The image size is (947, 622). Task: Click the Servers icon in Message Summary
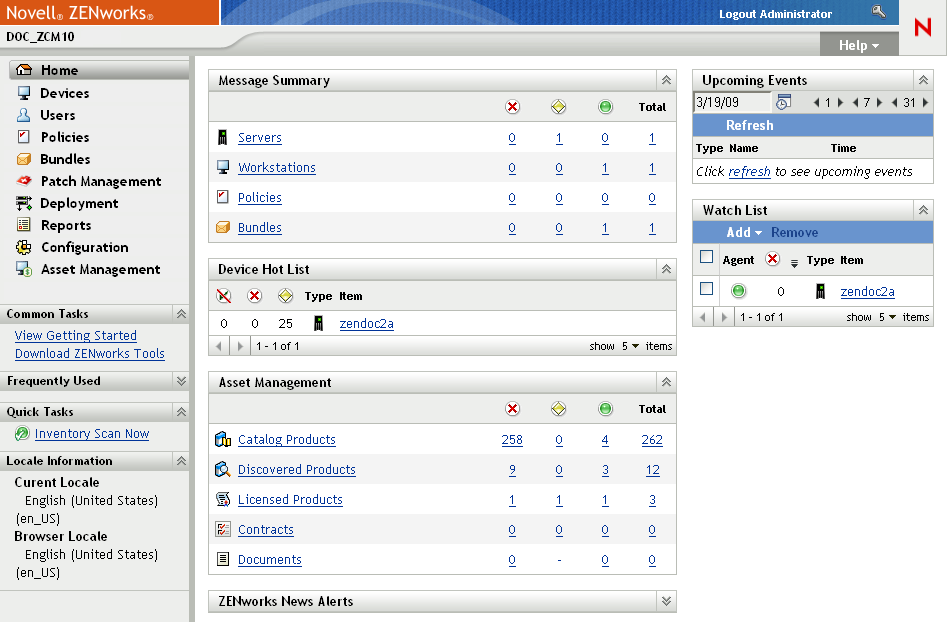tap(222, 138)
